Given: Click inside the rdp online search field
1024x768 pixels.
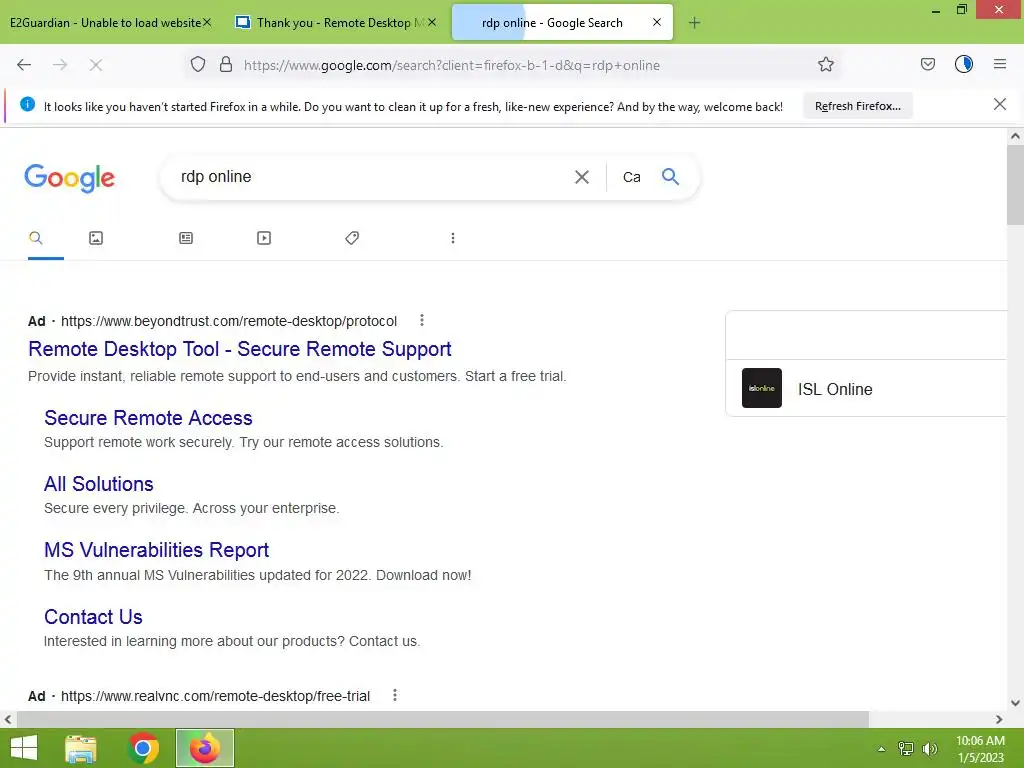Looking at the screenshot, I should [366, 177].
